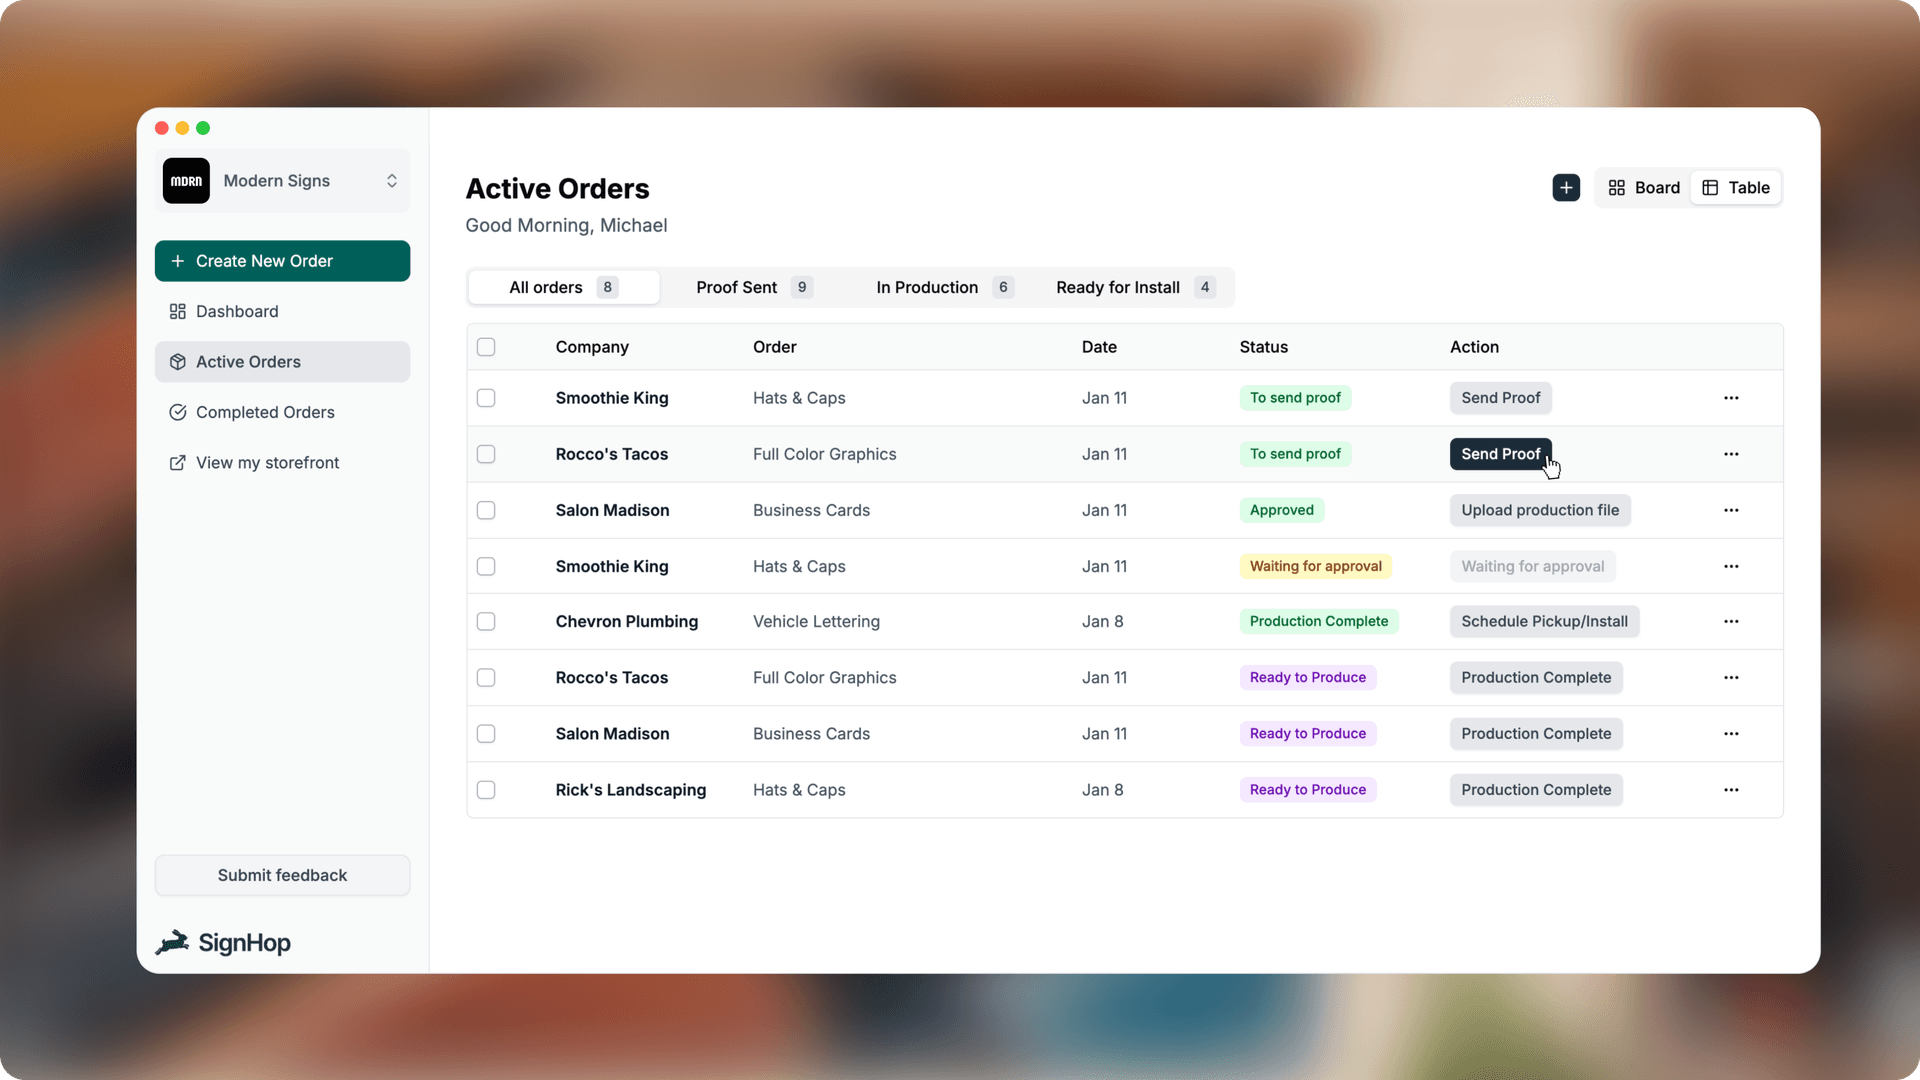Click Rick's Landscaping company name
This screenshot has height=1080, width=1920.
[x=630, y=789]
